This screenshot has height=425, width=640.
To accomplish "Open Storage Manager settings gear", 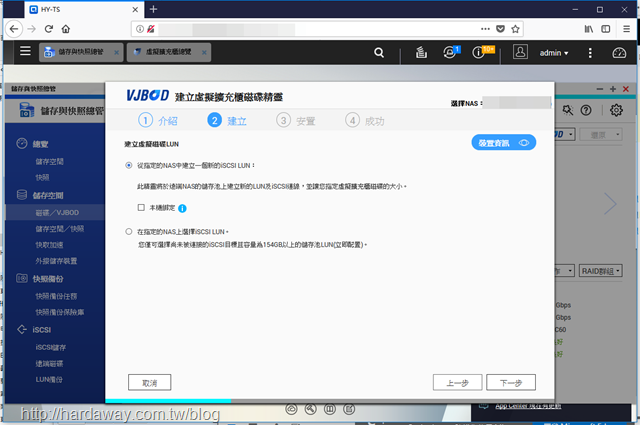I will coord(616,110).
